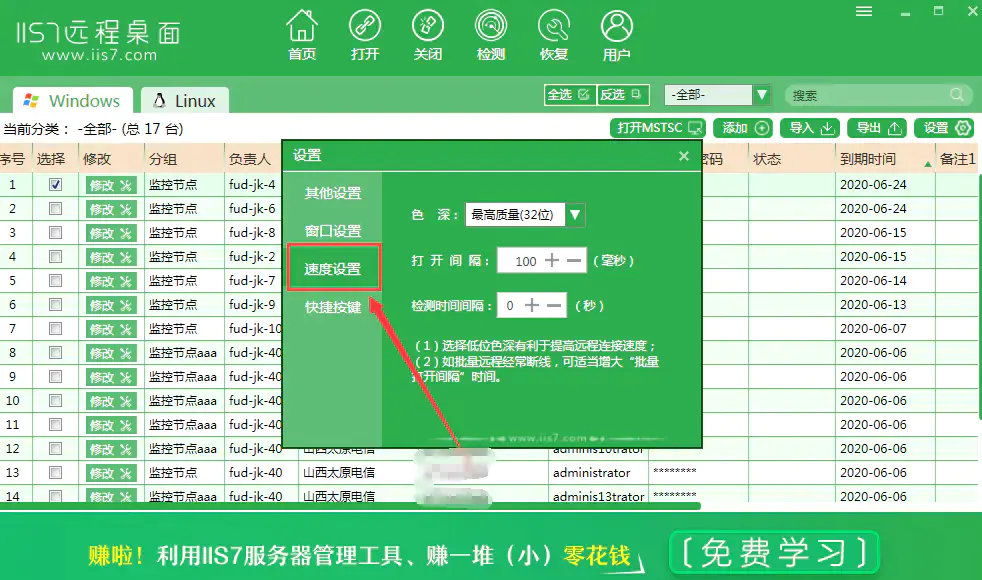Screen dimensions: 982x580
Task: Click the horizontal scrollbar below table
Action: [351, 506]
